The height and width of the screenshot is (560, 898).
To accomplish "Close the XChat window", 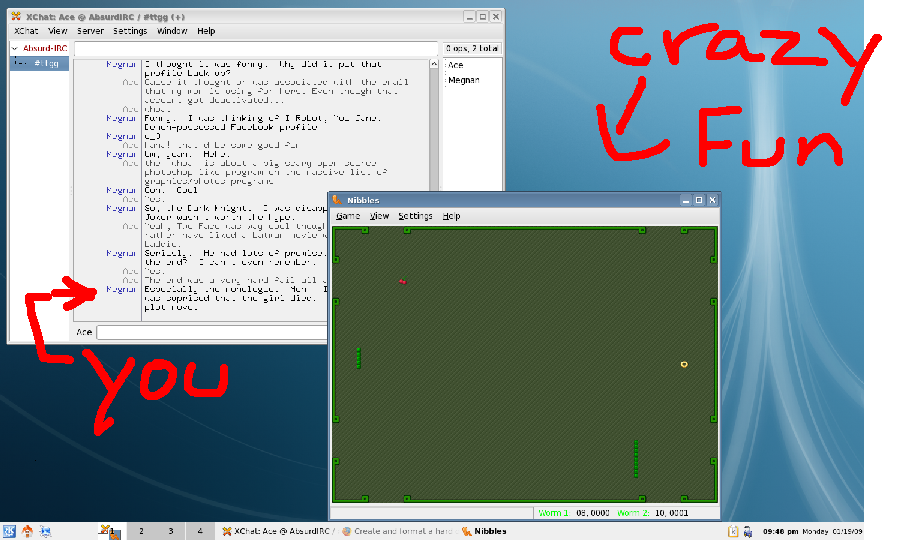I will pos(496,17).
